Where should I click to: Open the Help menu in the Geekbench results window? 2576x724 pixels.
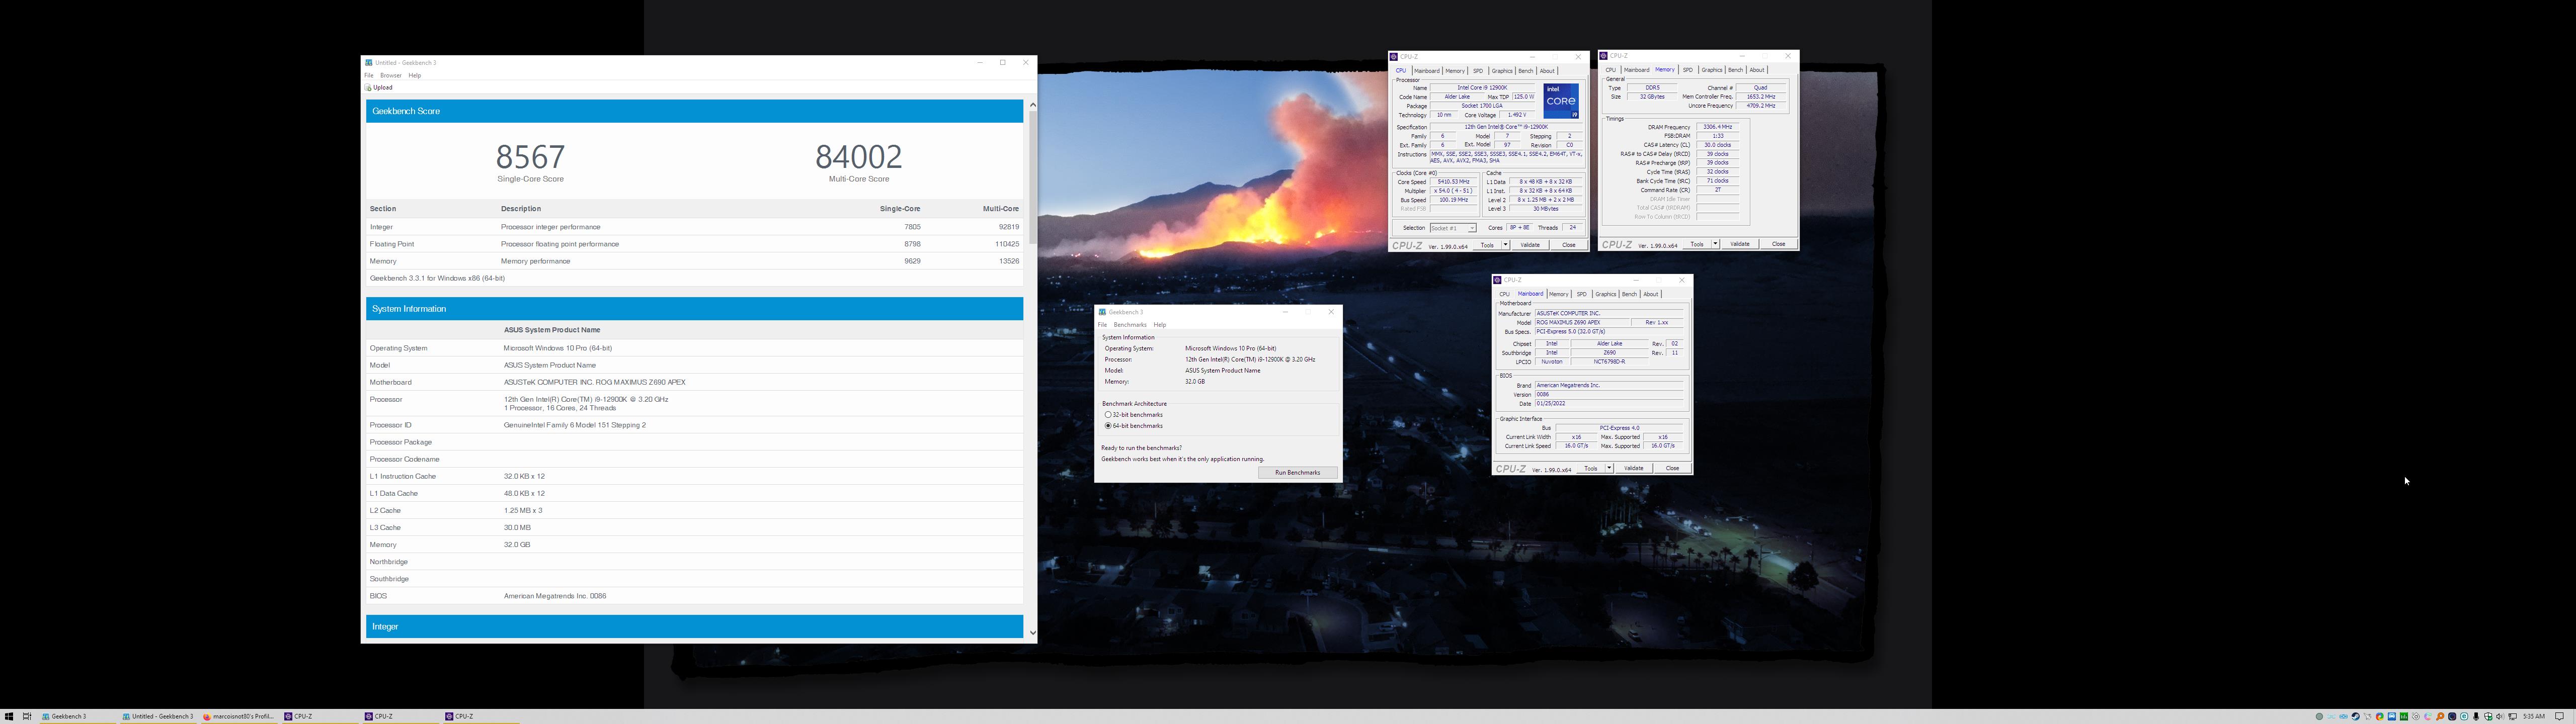pyautogui.click(x=415, y=76)
